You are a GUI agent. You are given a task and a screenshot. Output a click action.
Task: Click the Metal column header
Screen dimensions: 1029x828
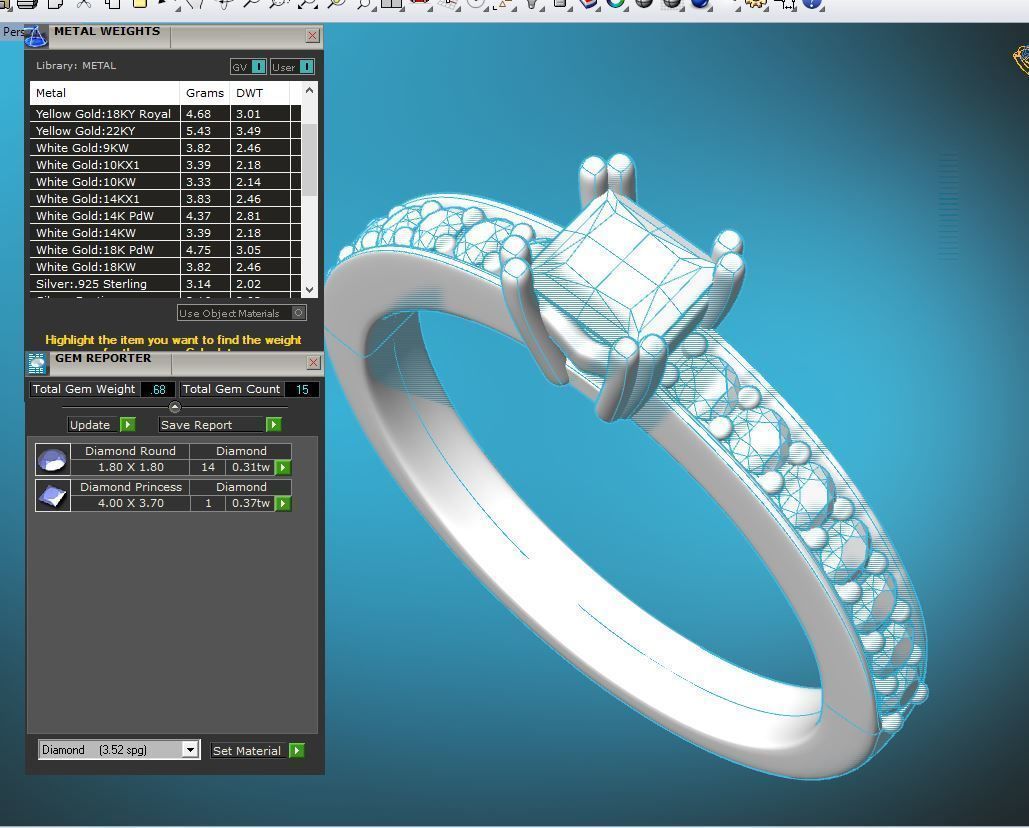(105, 93)
